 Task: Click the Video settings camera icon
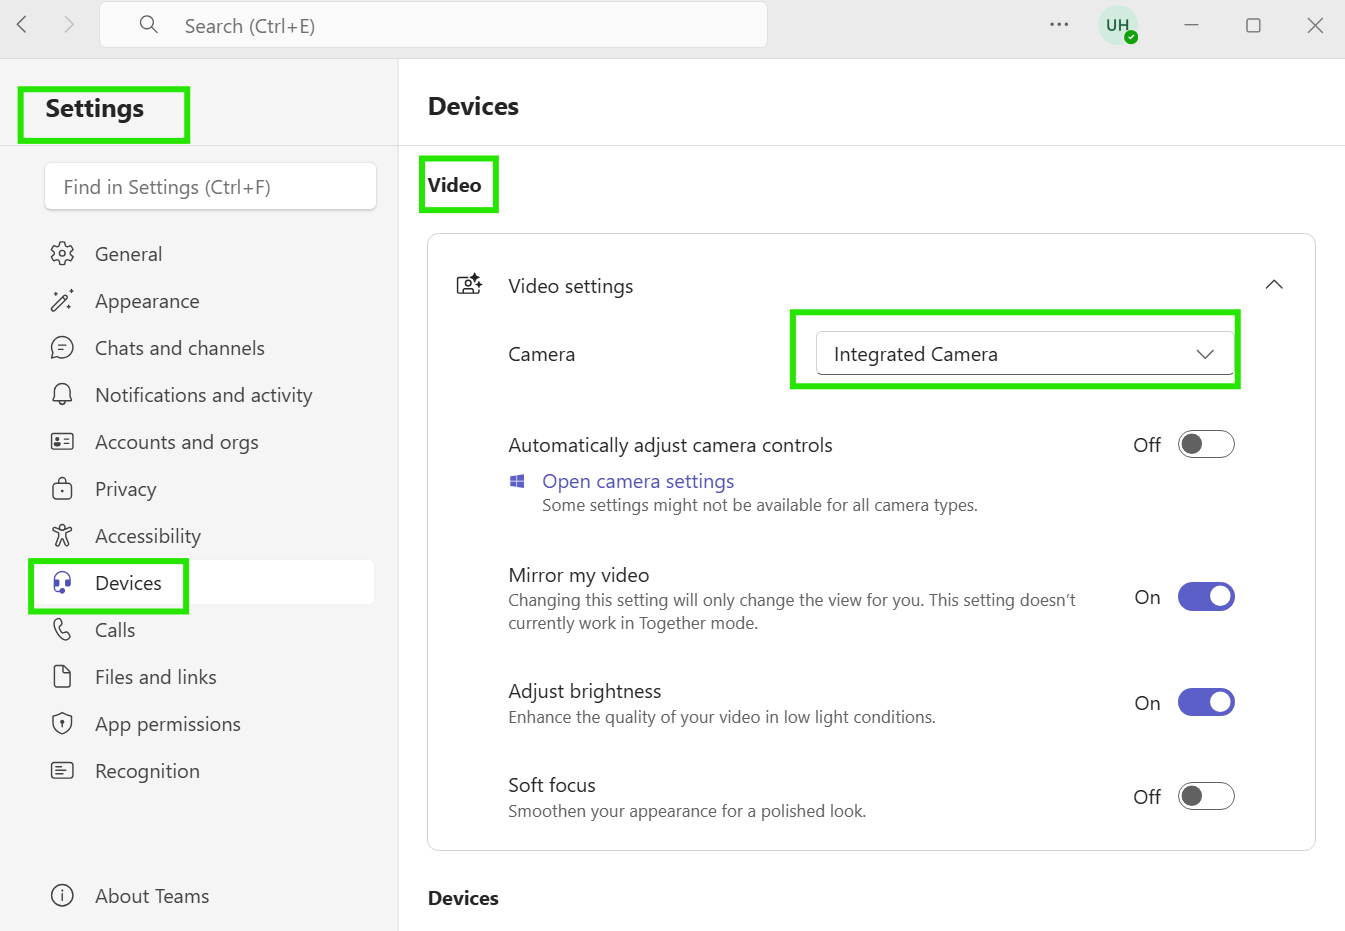pyautogui.click(x=470, y=286)
